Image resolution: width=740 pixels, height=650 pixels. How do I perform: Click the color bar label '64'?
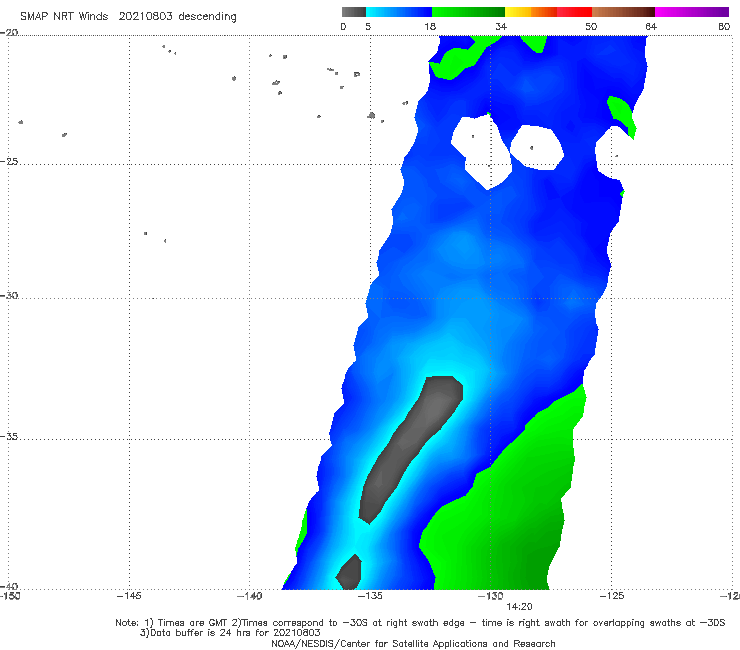(651, 26)
